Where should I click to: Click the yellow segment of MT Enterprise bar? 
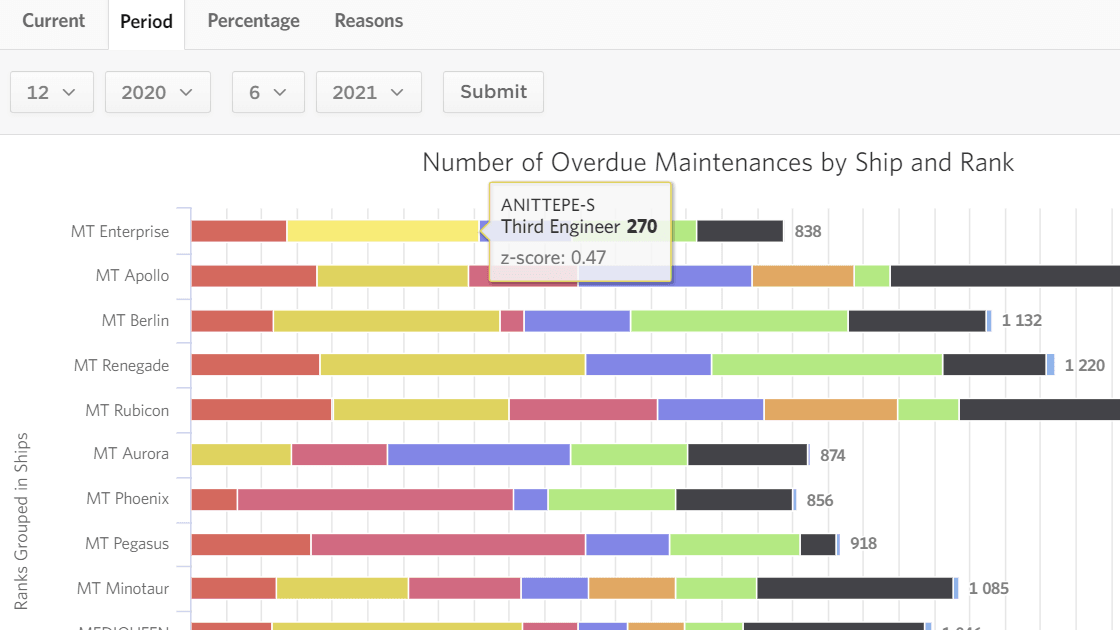point(382,231)
